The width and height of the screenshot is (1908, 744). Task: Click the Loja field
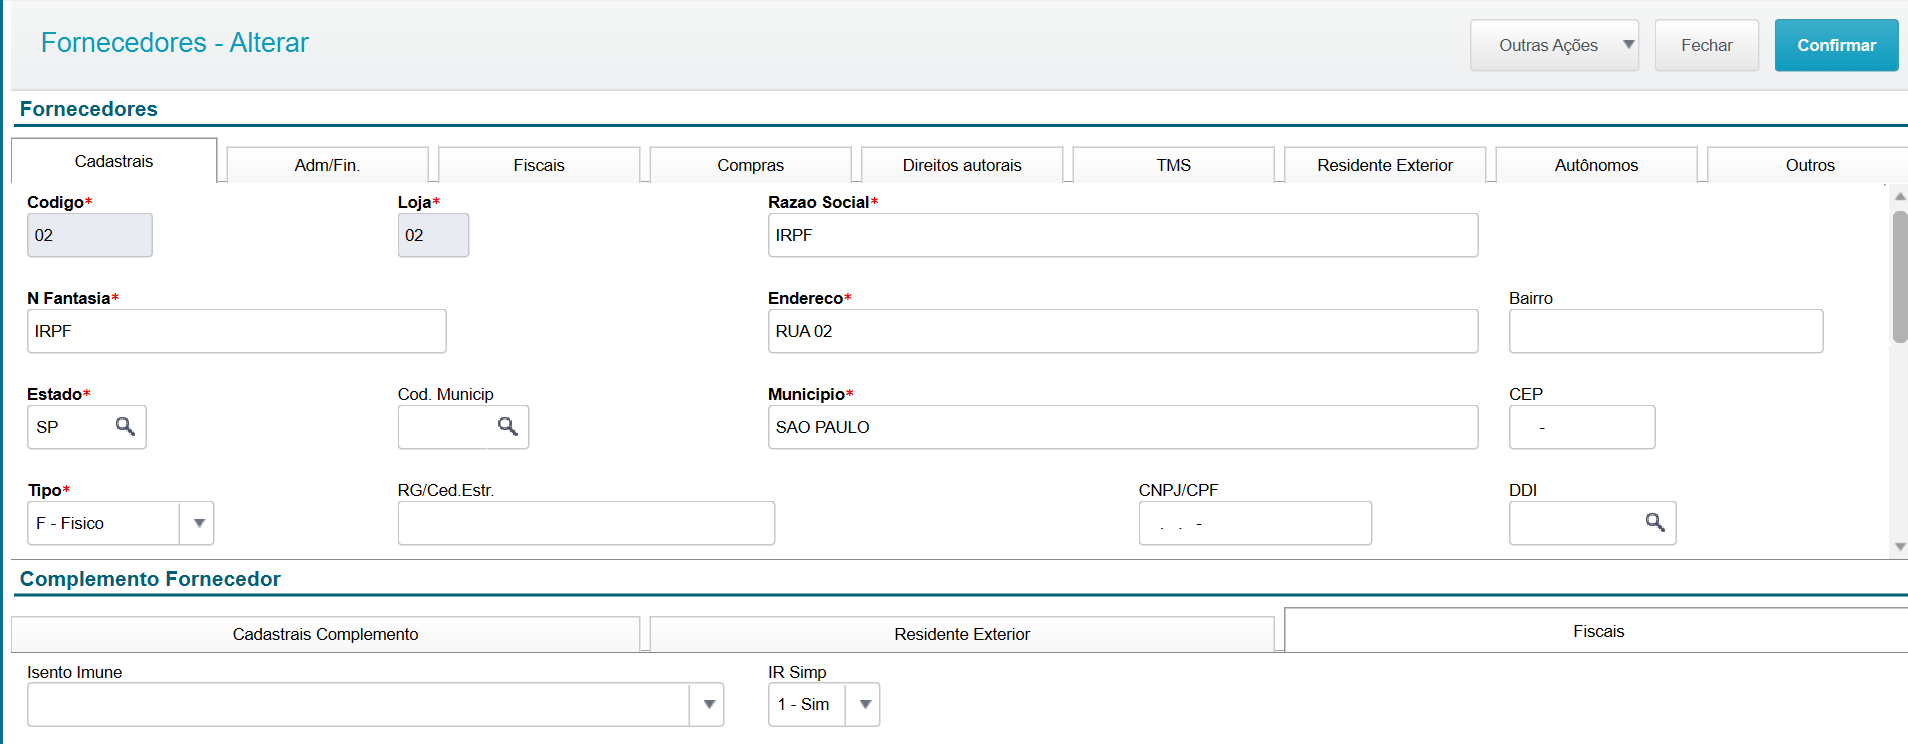point(433,235)
